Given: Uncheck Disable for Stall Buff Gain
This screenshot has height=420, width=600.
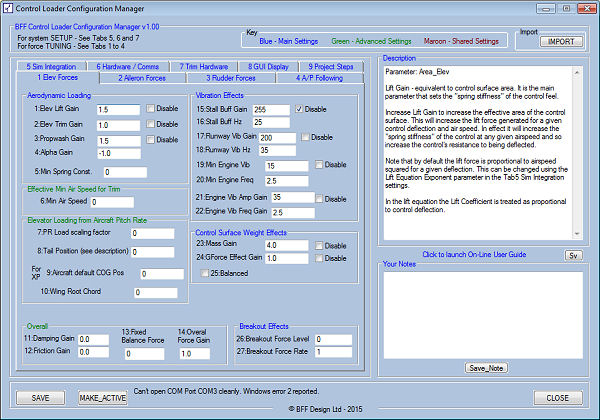Looking at the screenshot, I should click(301, 108).
